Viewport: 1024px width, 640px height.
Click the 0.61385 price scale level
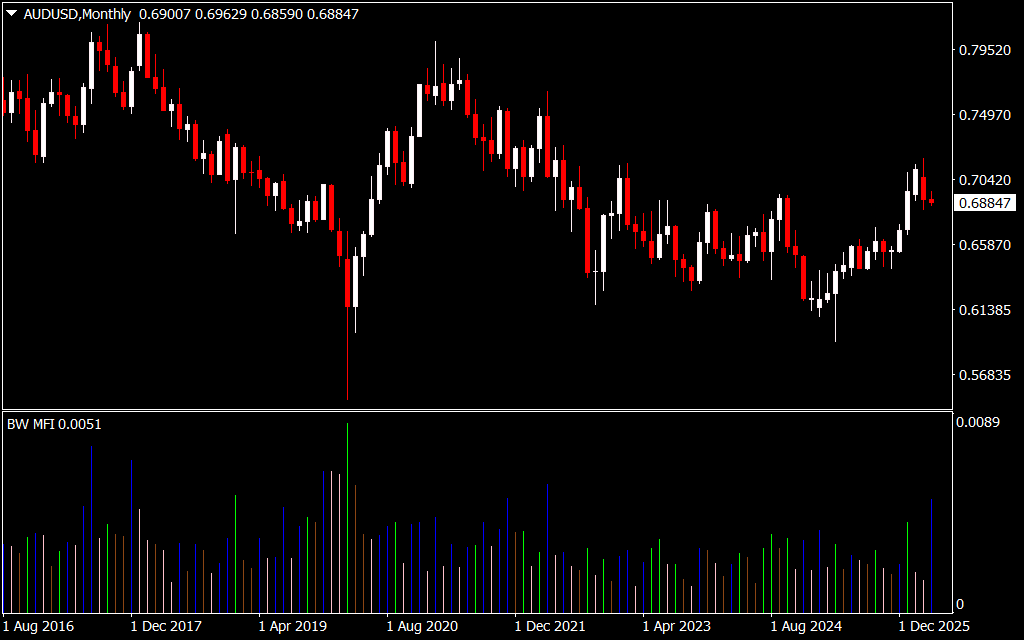click(984, 310)
